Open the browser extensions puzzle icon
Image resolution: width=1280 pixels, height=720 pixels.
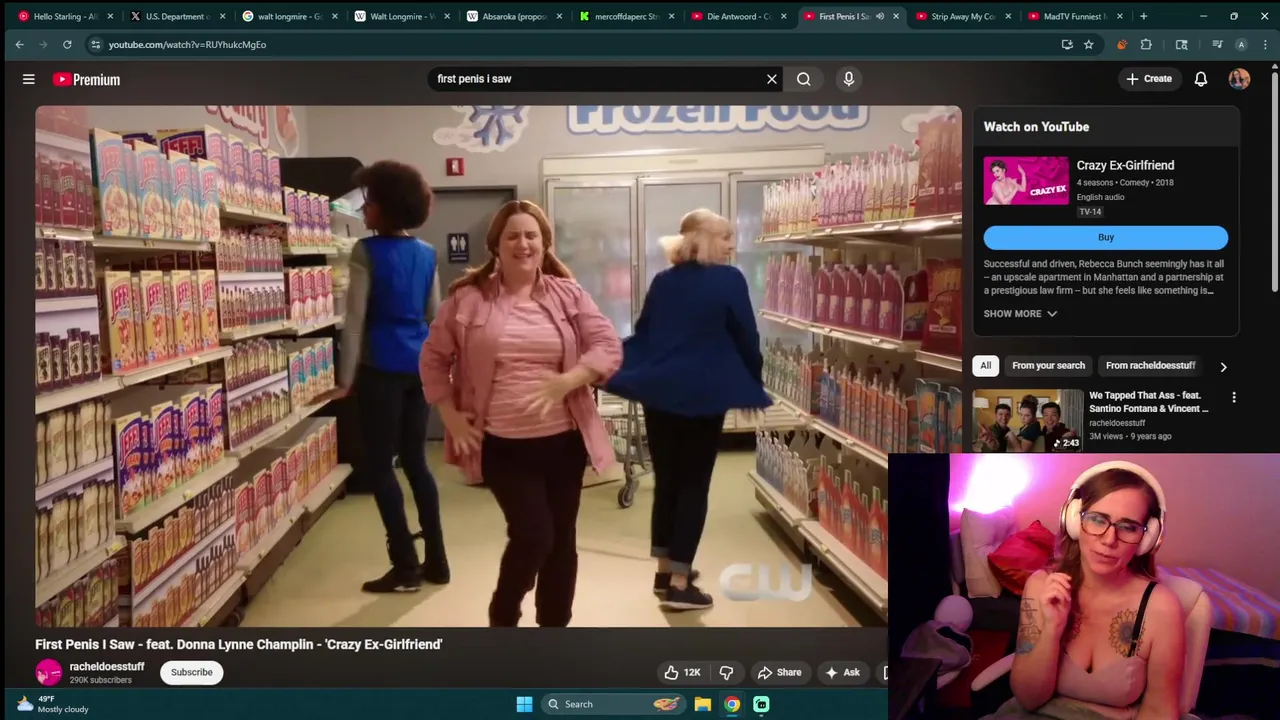(x=1146, y=44)
